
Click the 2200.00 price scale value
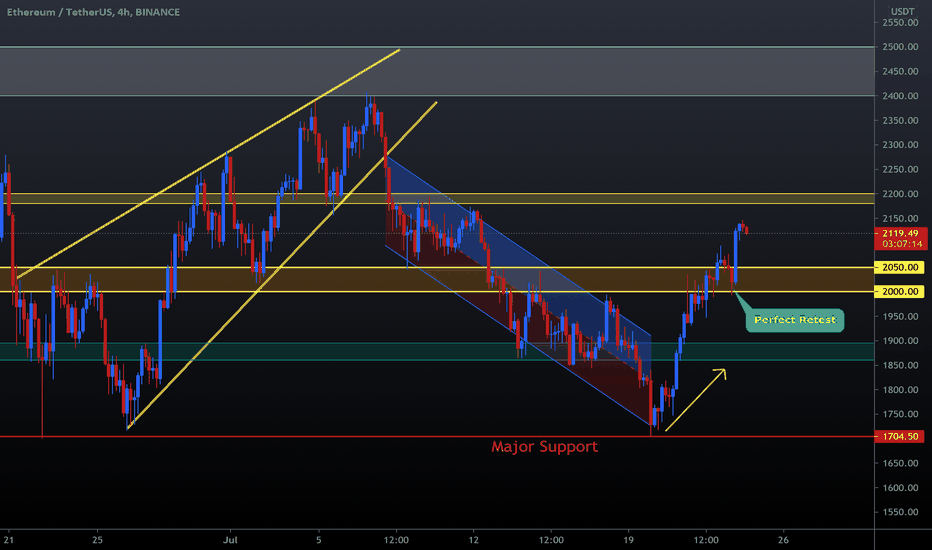pos(900,194)
